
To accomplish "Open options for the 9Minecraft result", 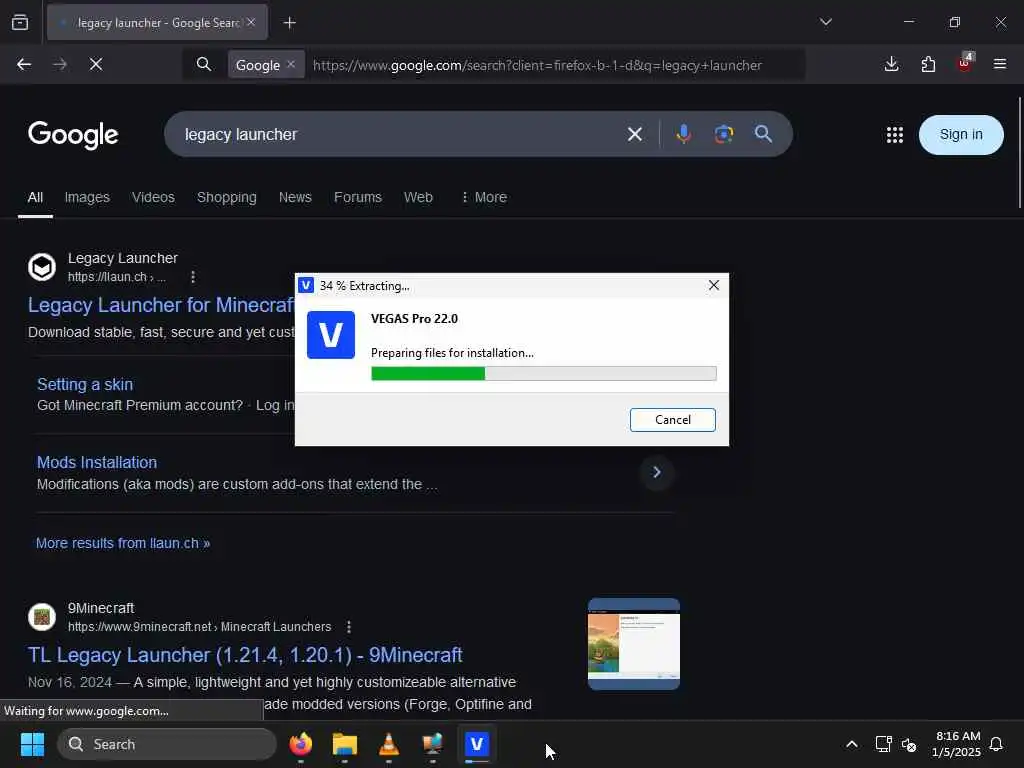I will pos(349,627).
